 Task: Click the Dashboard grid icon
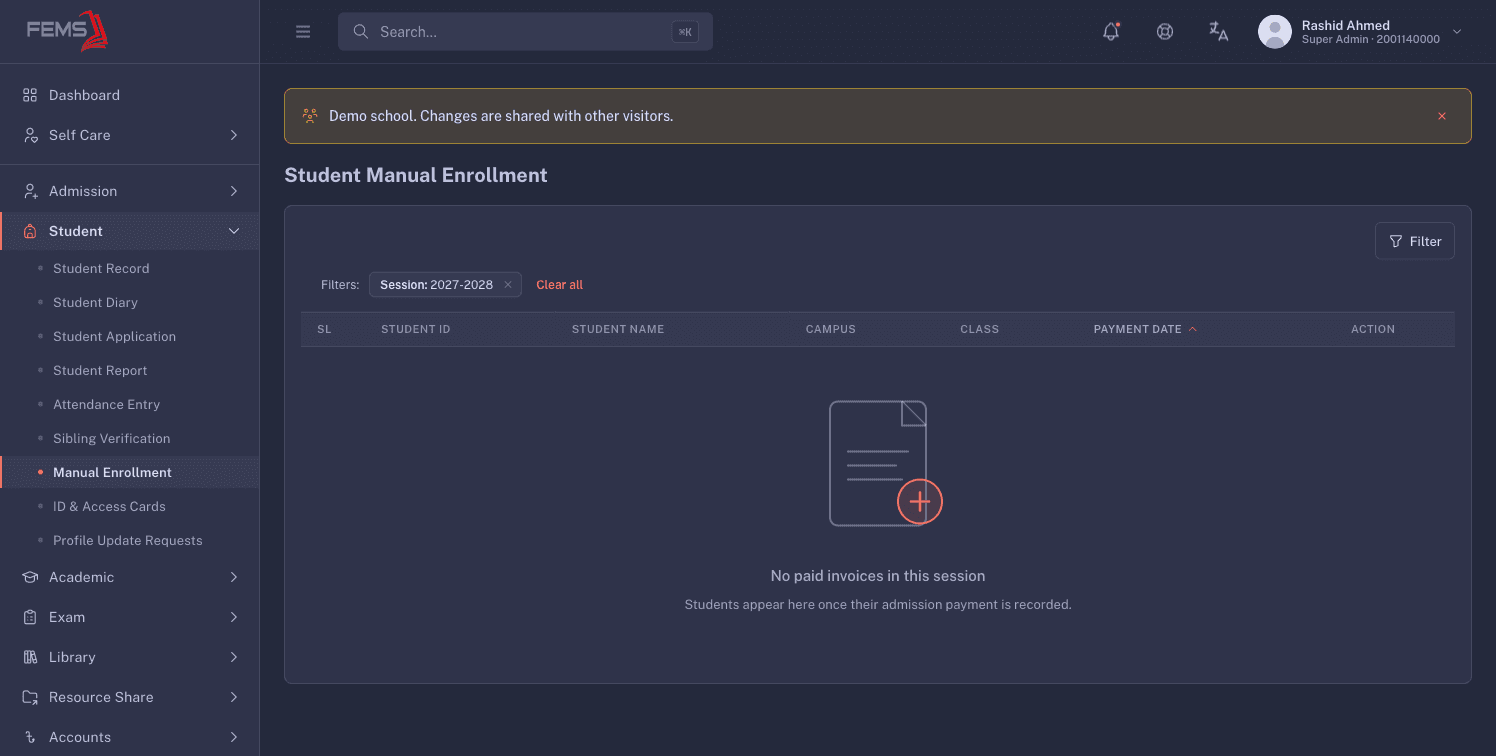pyautogui.click(x=30, y=95)
